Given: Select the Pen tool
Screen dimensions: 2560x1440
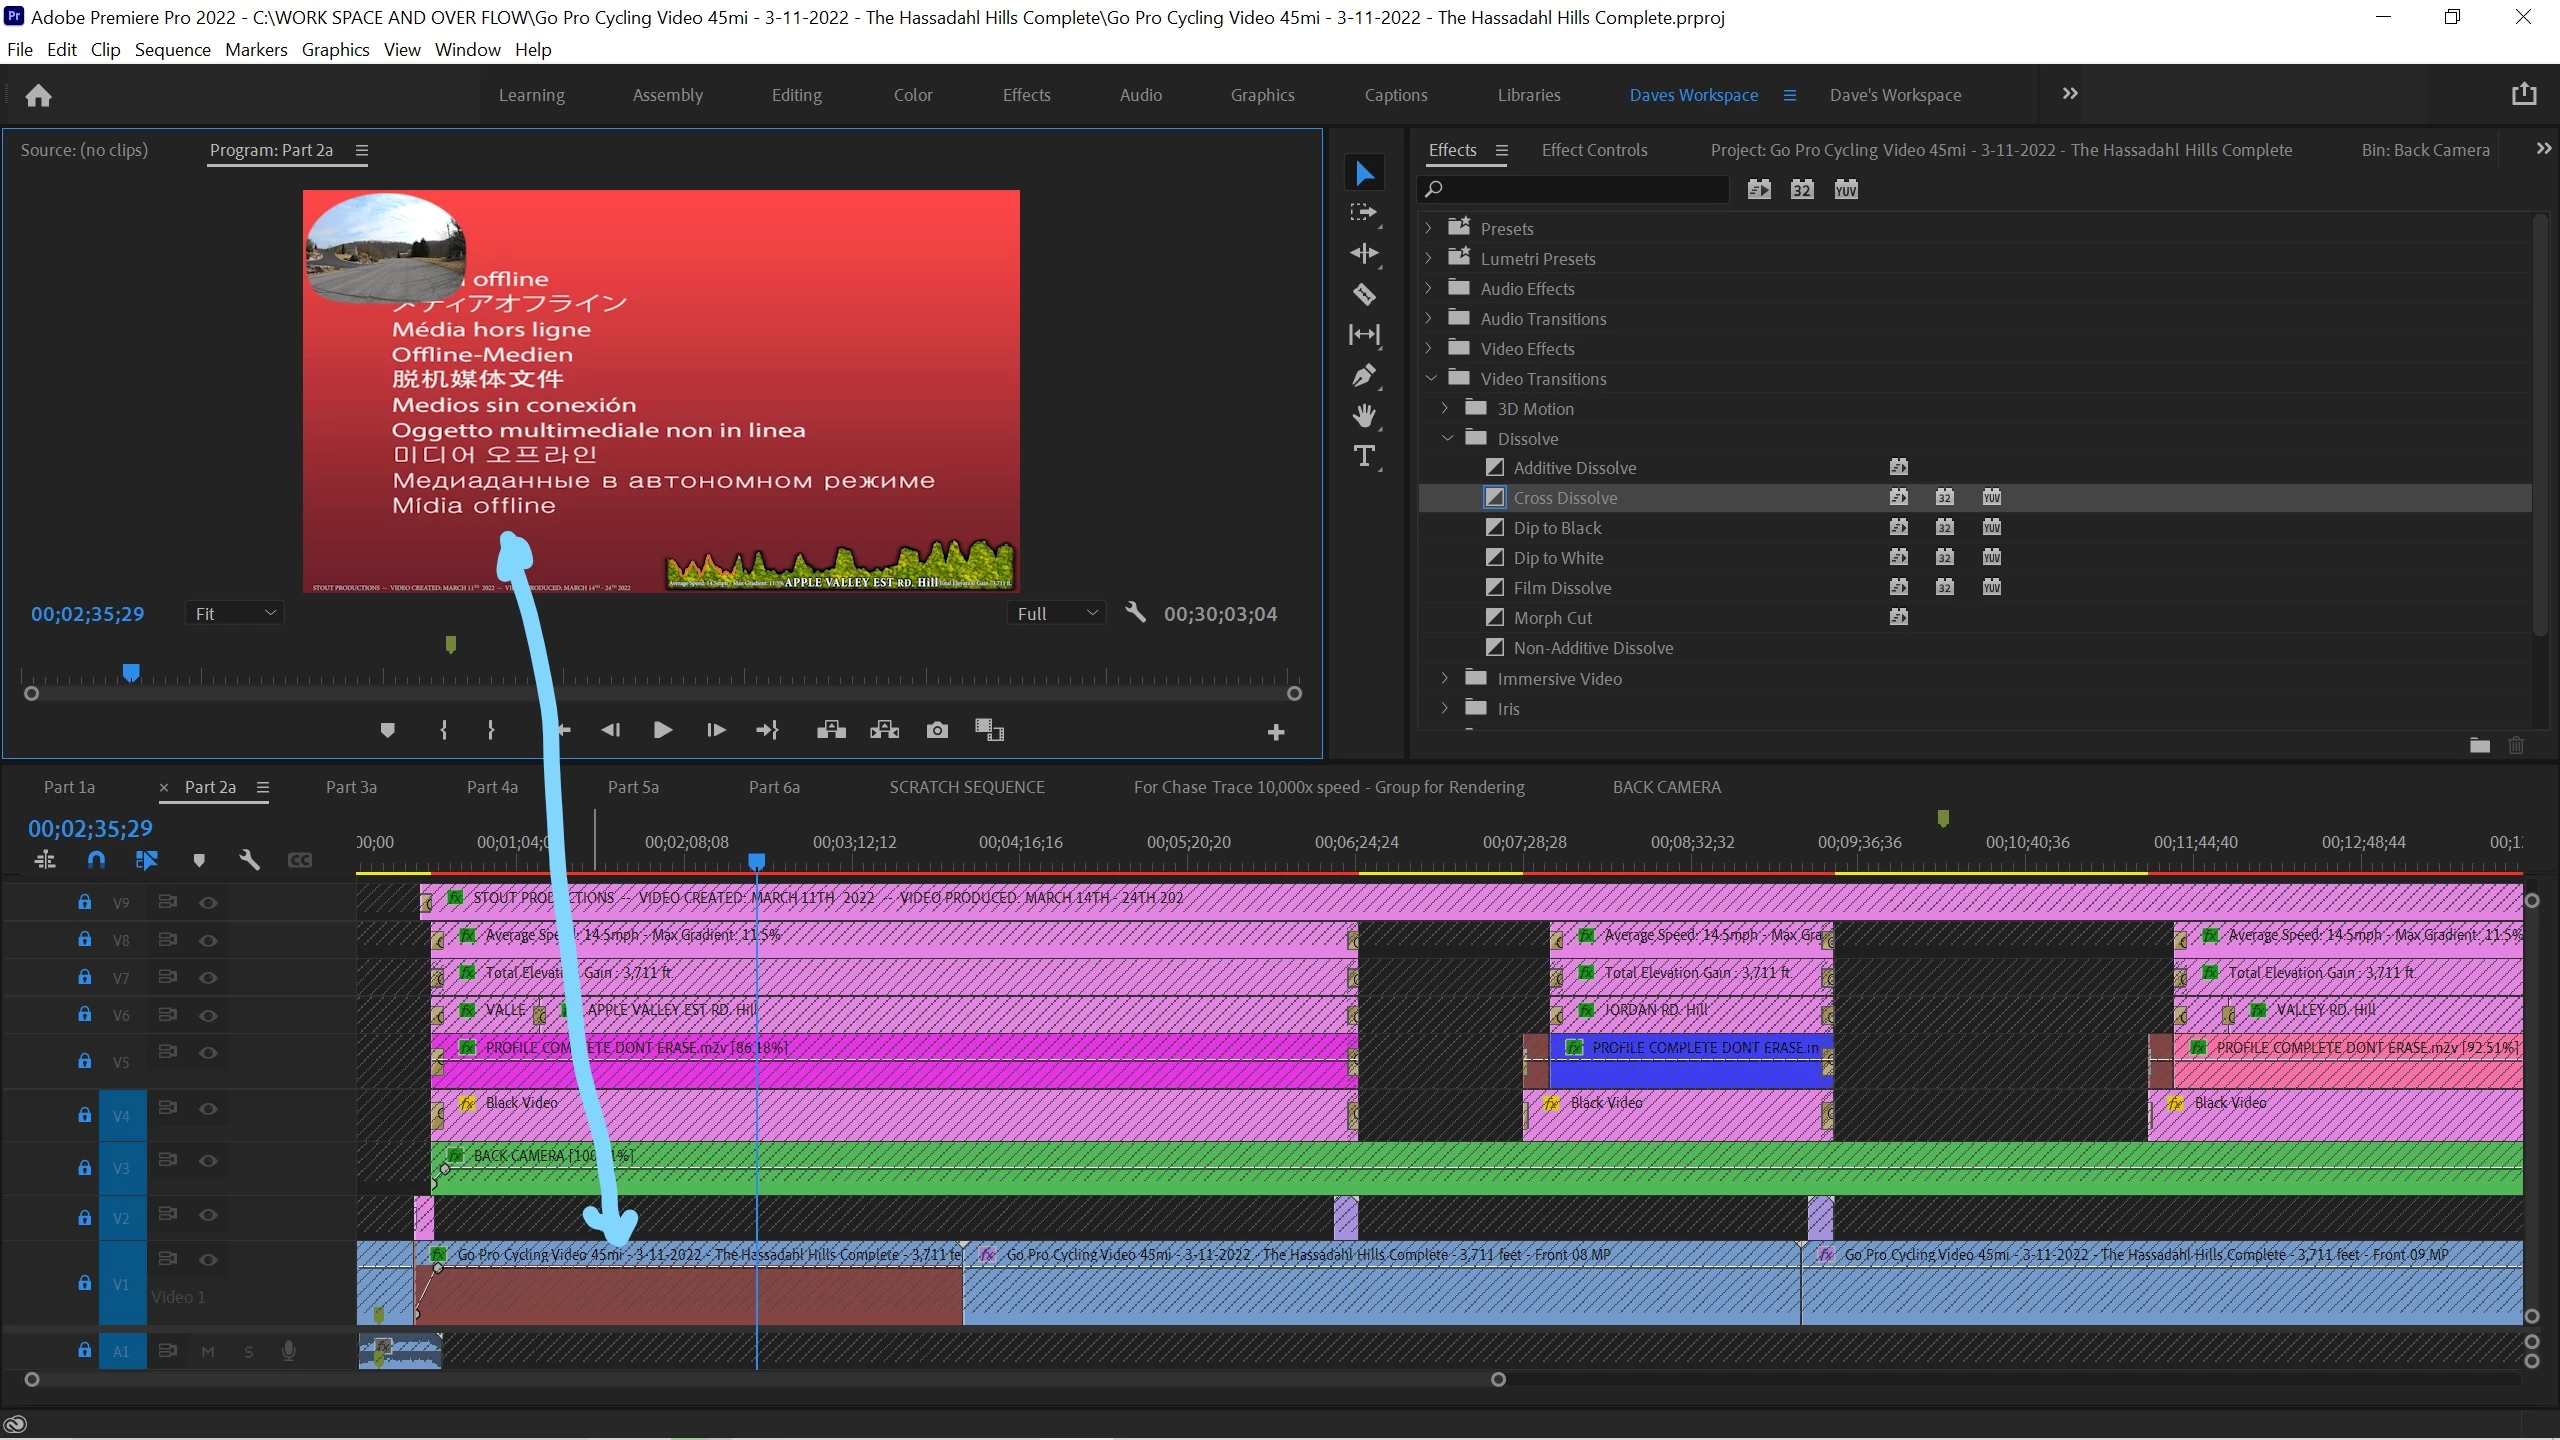Looking at the screenshot, I should click(x=1364, y=376).
